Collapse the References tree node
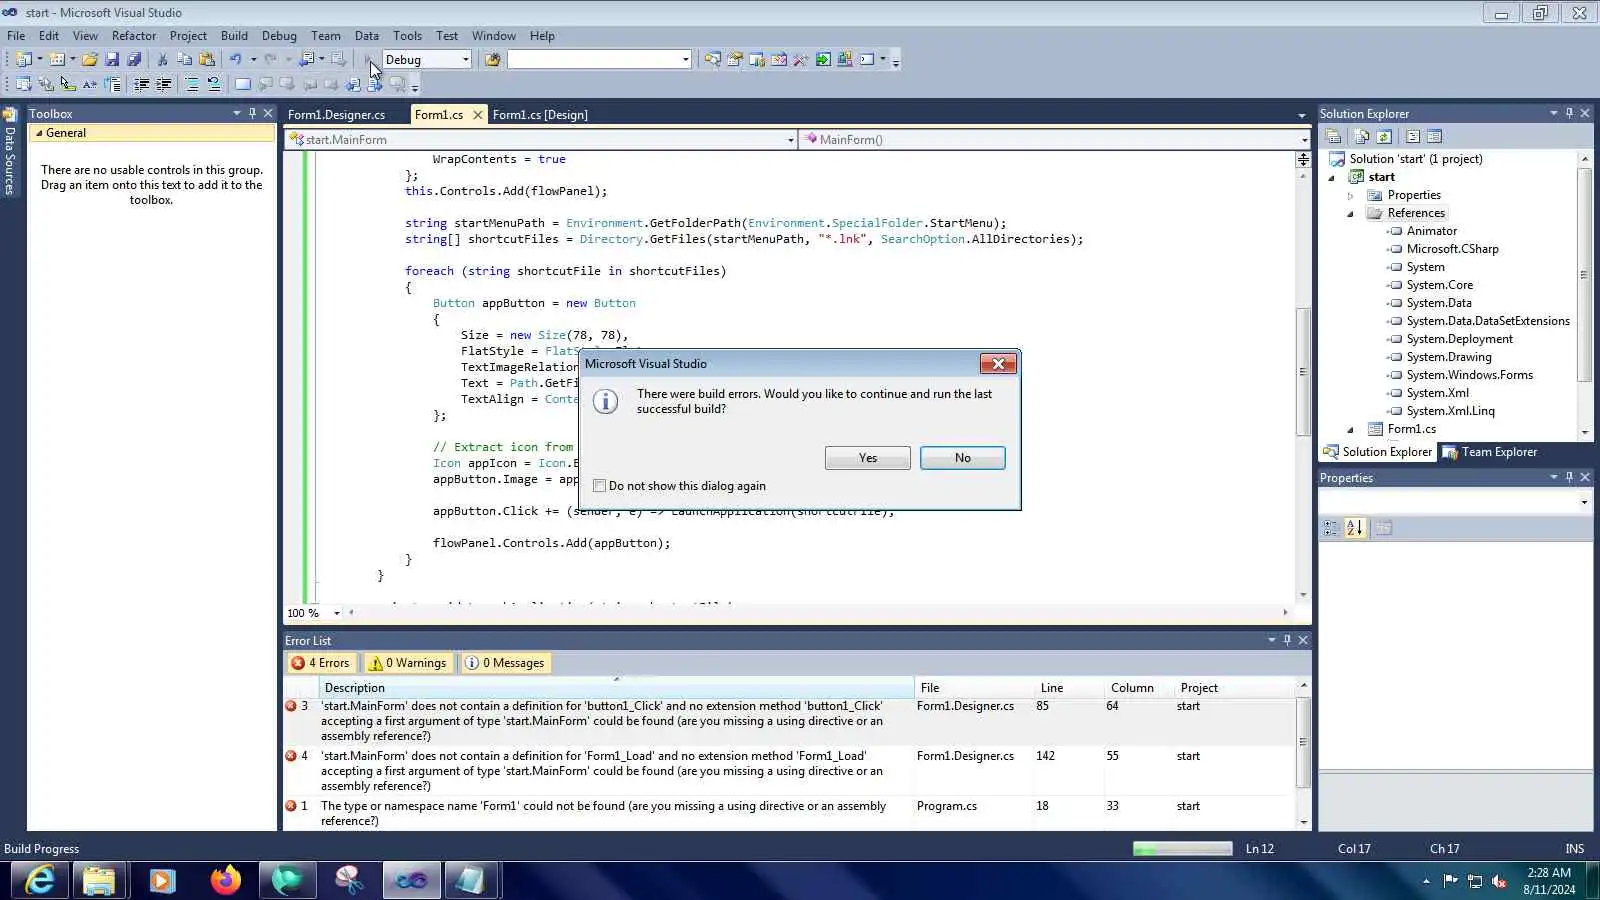 (1350, 213)
